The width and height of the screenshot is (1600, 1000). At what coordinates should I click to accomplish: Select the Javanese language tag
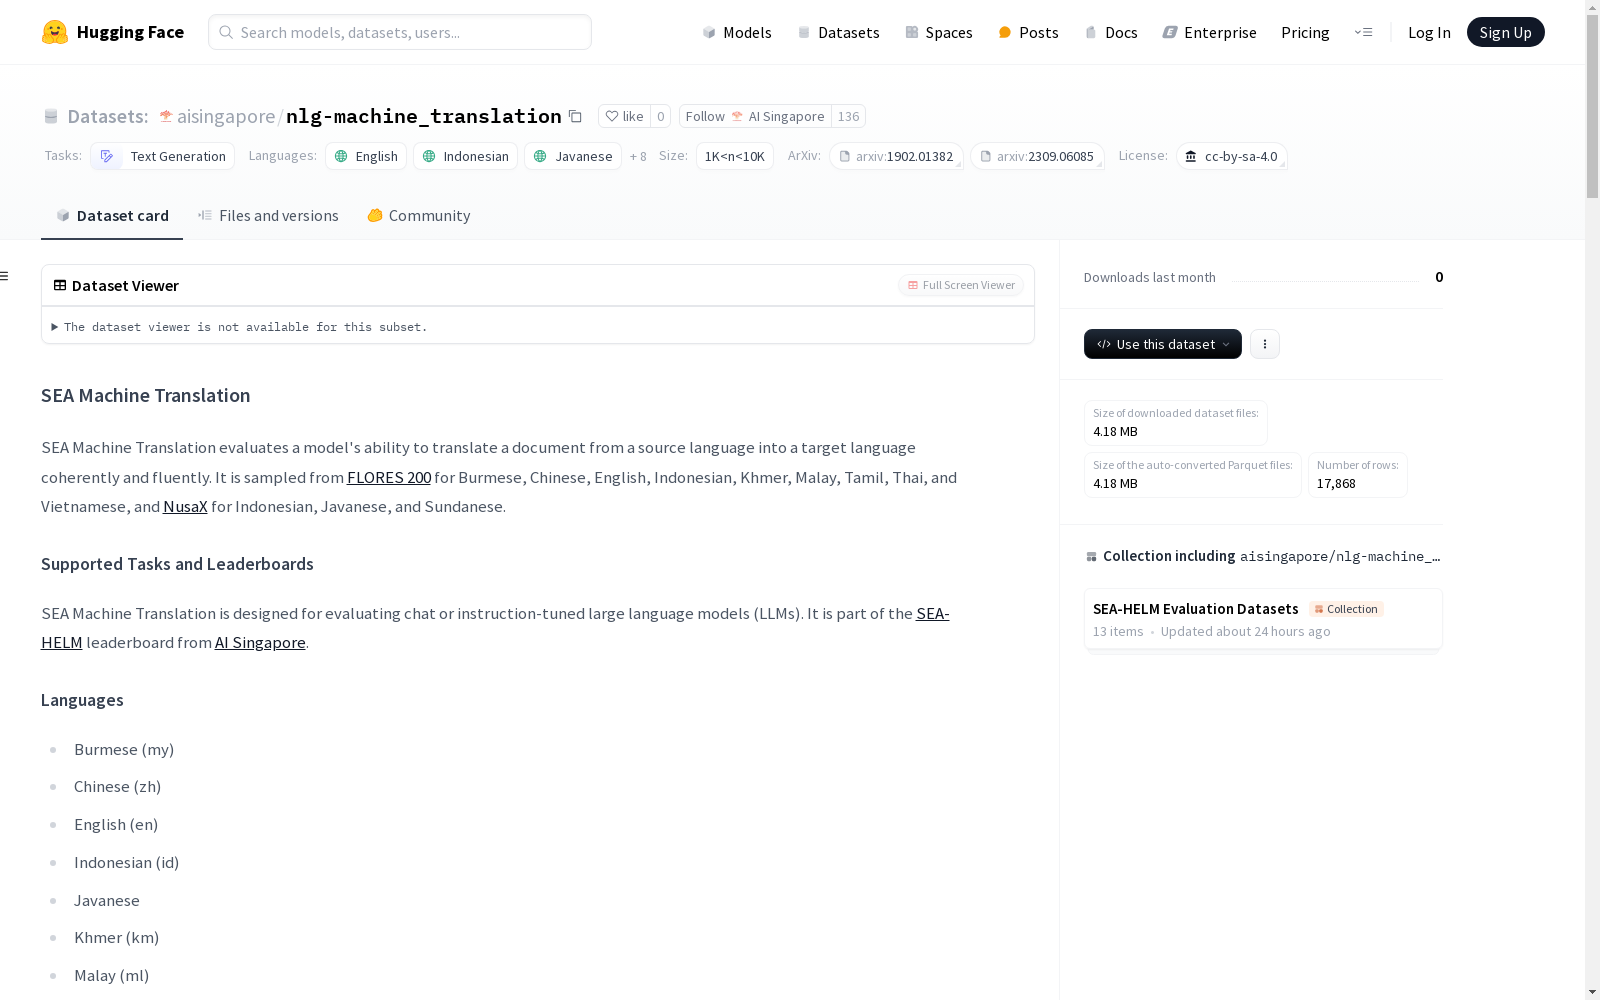(x=573, y=156)
